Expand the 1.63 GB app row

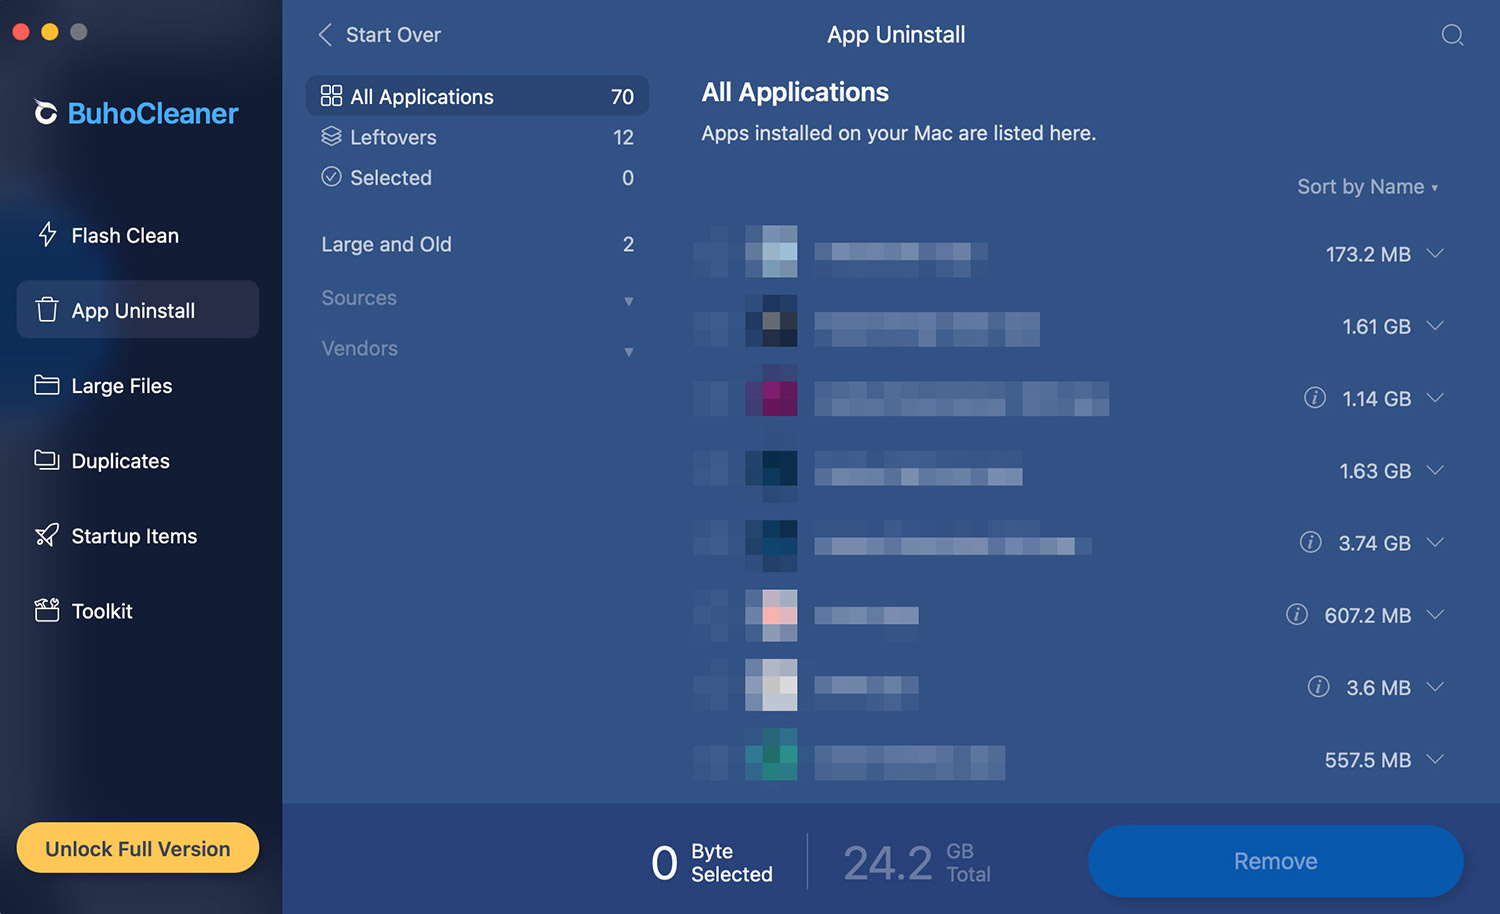pyautogui.click(x=1435, y=470)
